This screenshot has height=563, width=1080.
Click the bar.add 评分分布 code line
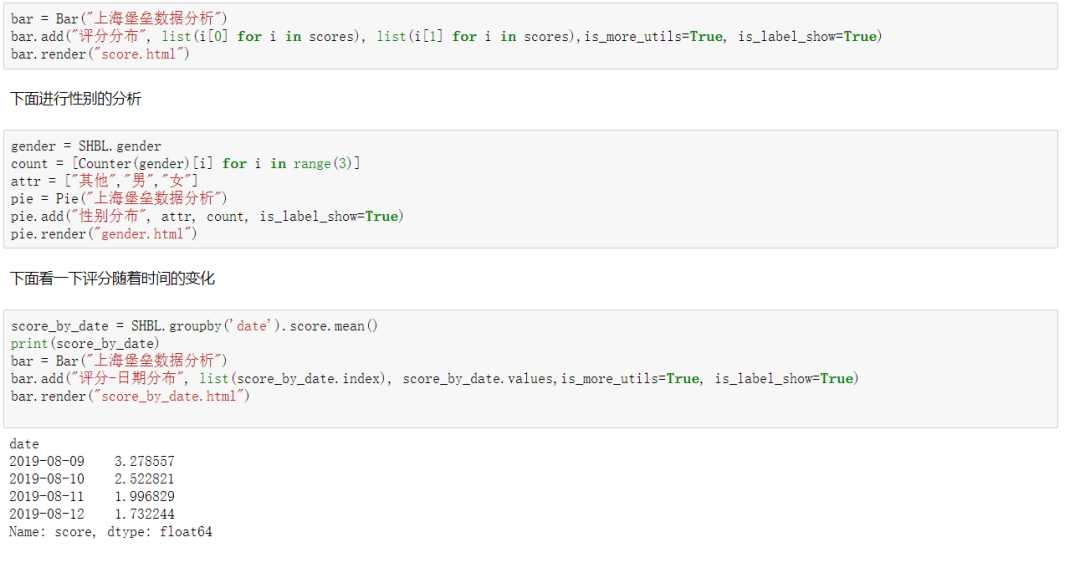tap(446, 36)
